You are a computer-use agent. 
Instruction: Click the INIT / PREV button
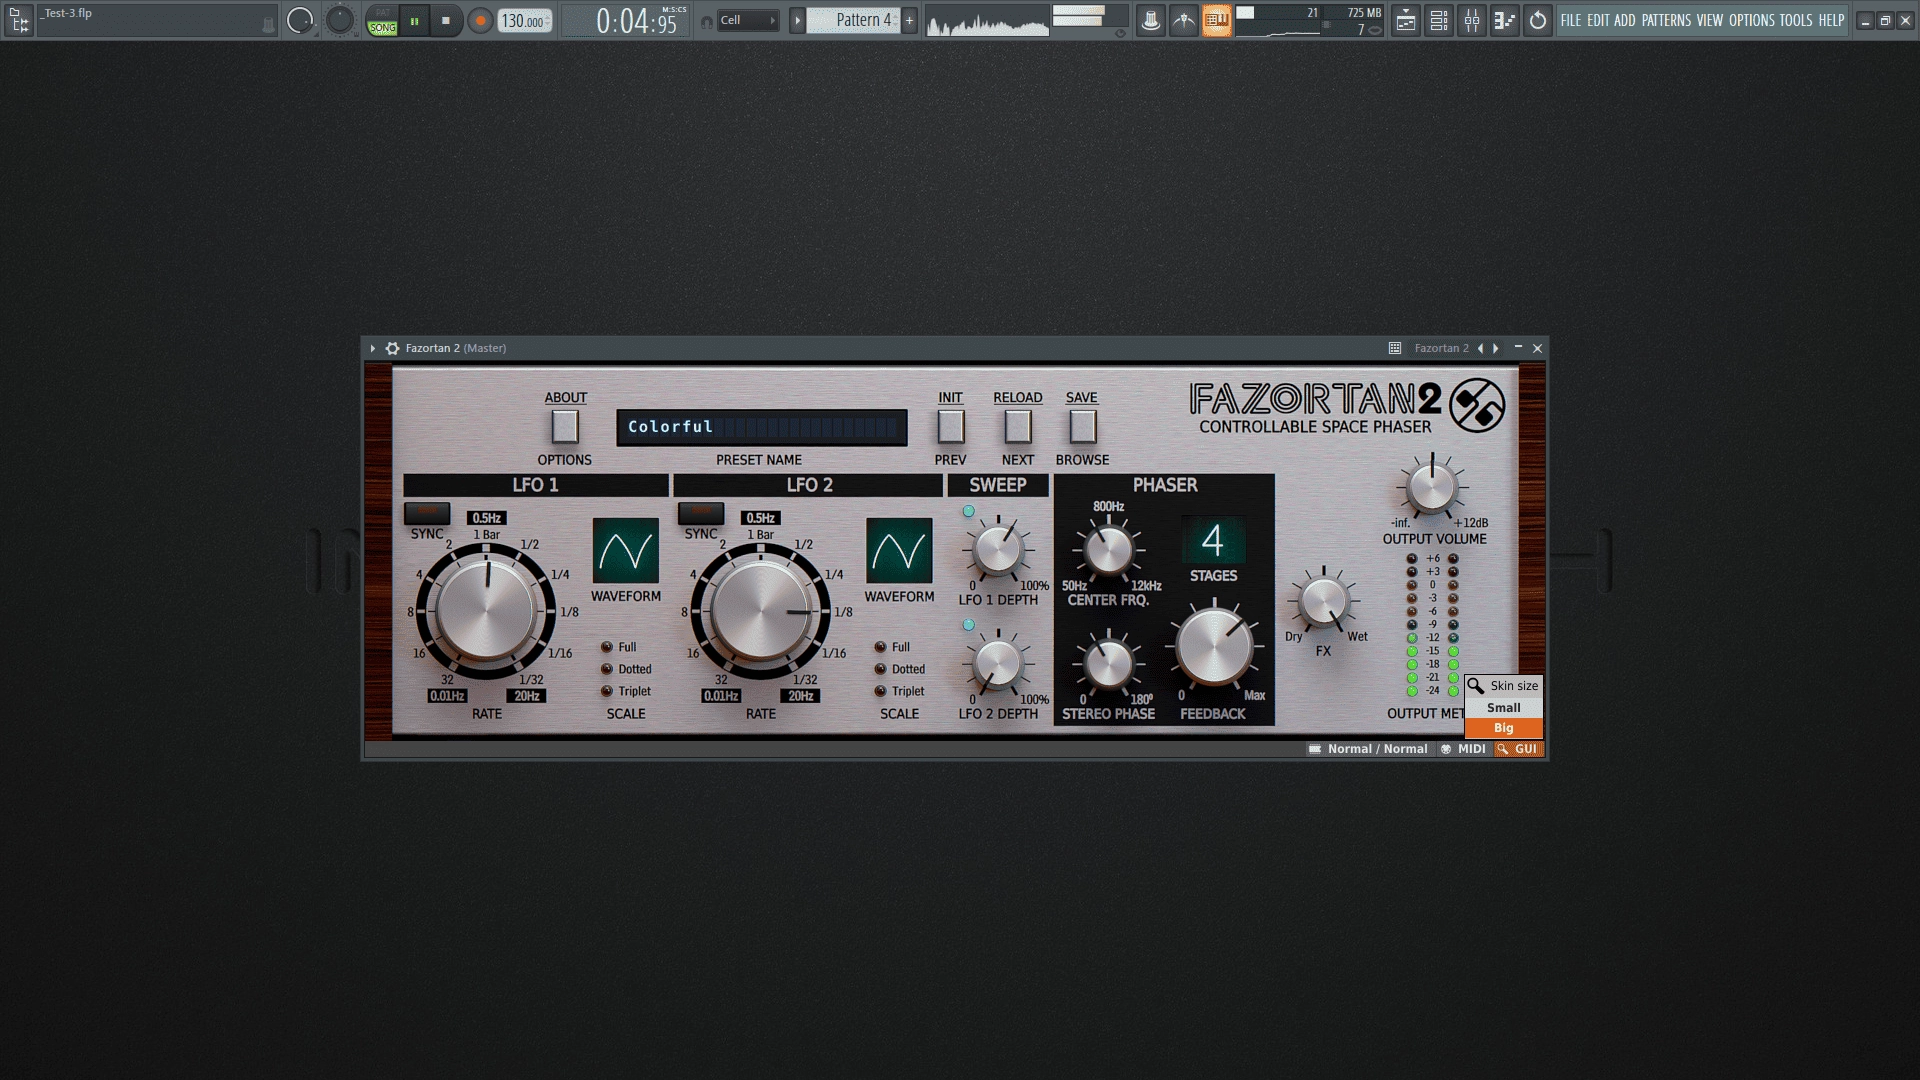click(951, 427)
